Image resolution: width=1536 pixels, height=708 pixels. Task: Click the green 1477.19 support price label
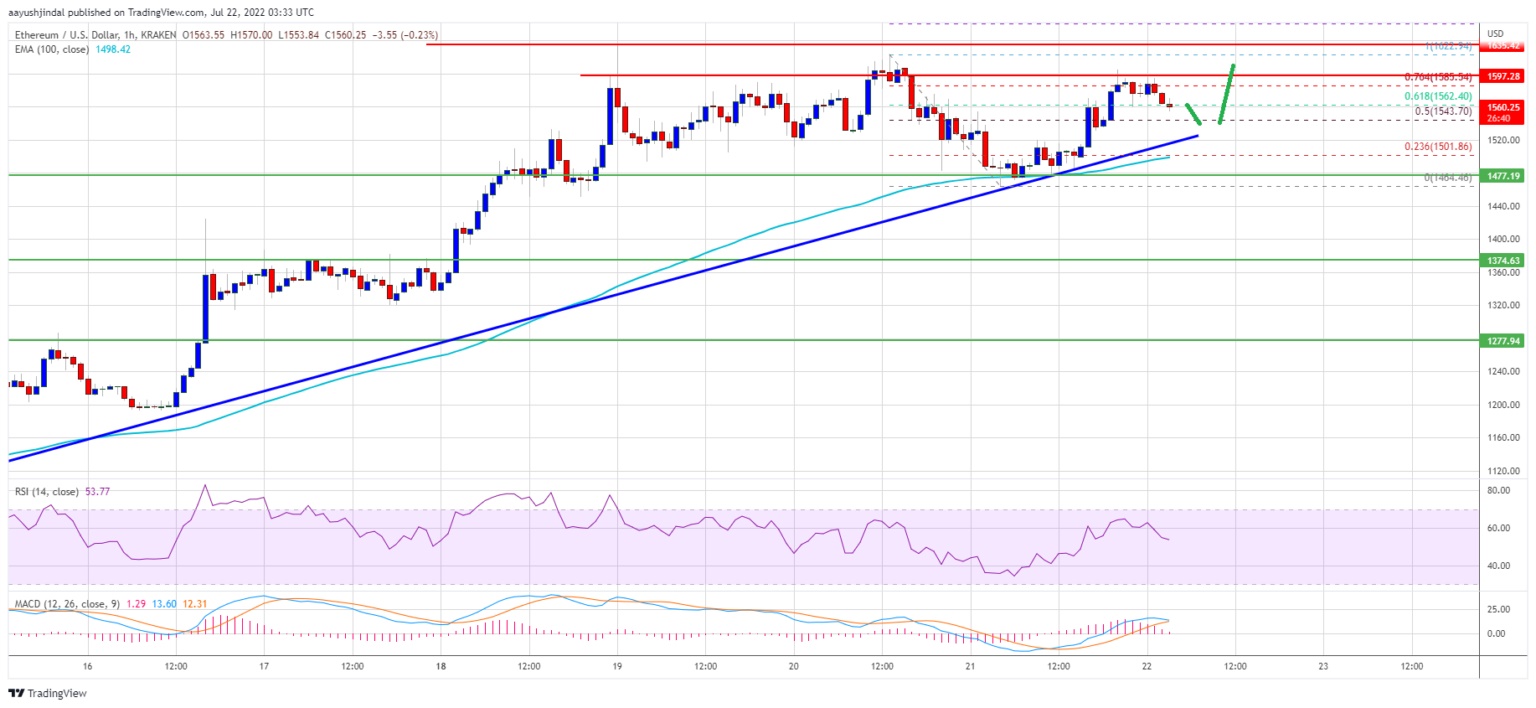pos(1503,175)
